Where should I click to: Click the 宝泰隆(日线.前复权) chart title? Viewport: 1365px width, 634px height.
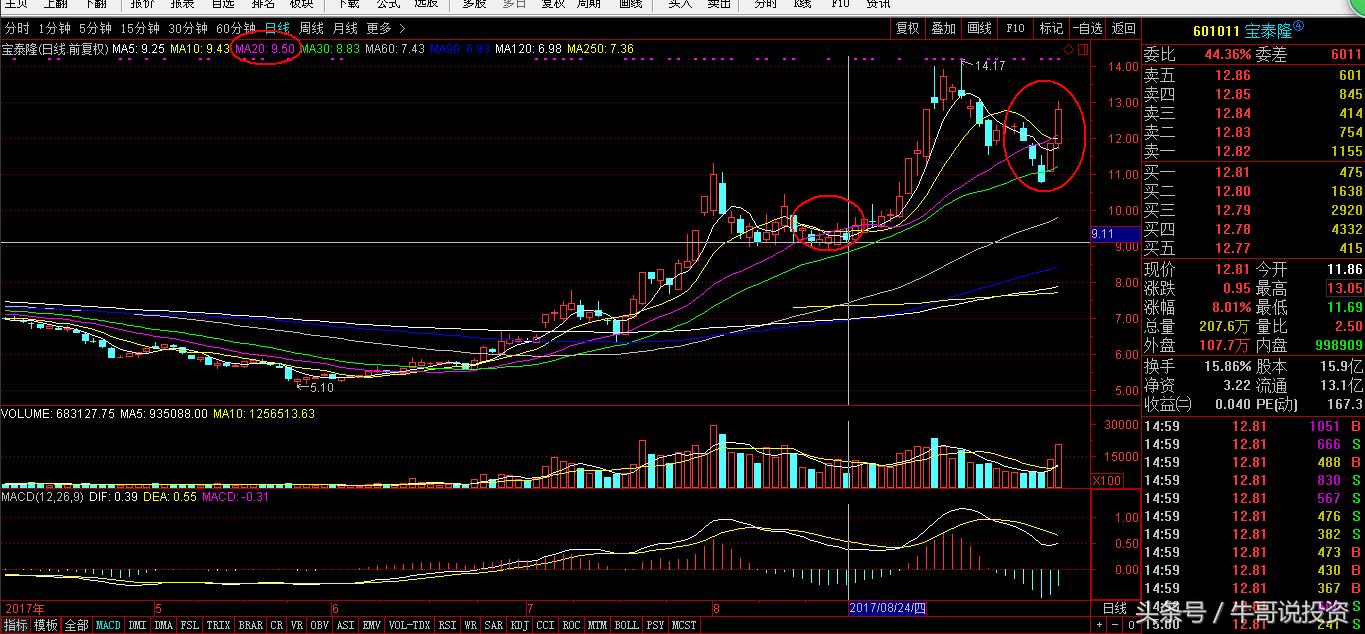point(55,48)
